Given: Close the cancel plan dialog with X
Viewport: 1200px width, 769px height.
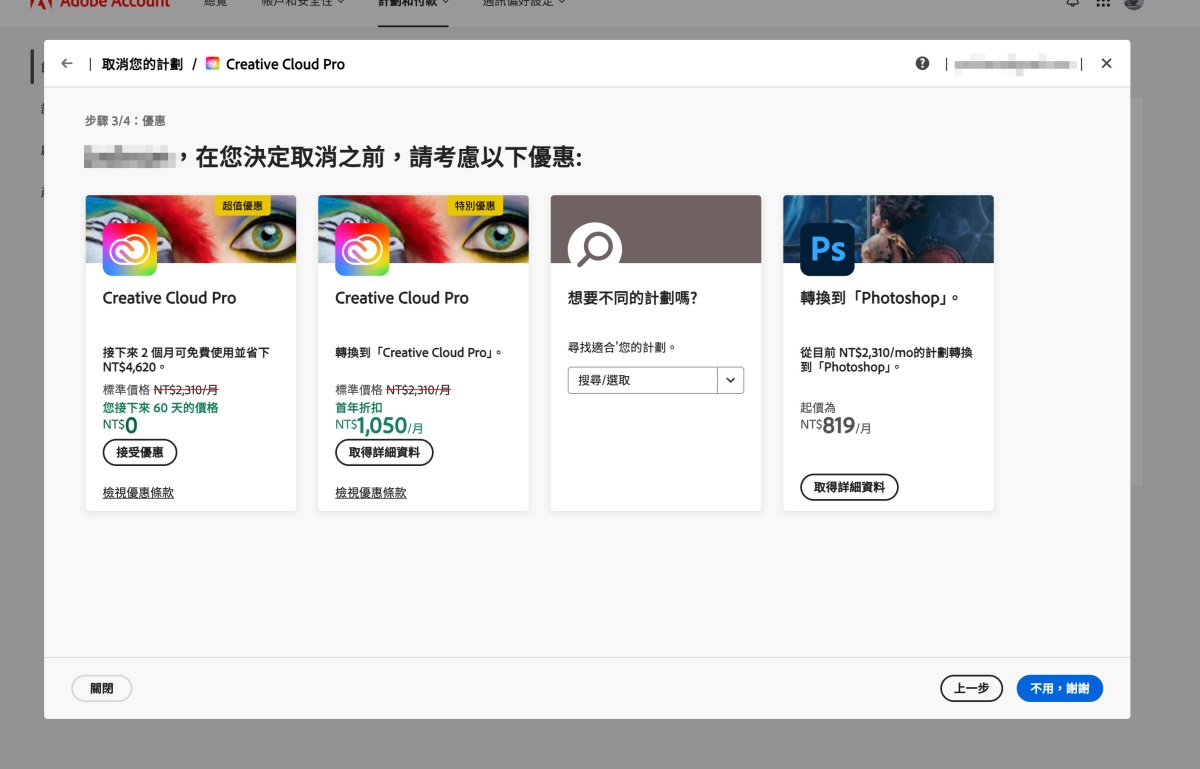Looking at the screenshot, I should pyautogui.click(x=1106, y=63).
